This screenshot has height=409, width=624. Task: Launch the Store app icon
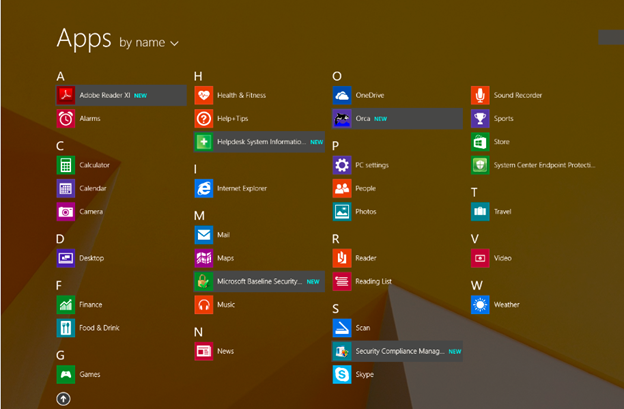point(480,142)
